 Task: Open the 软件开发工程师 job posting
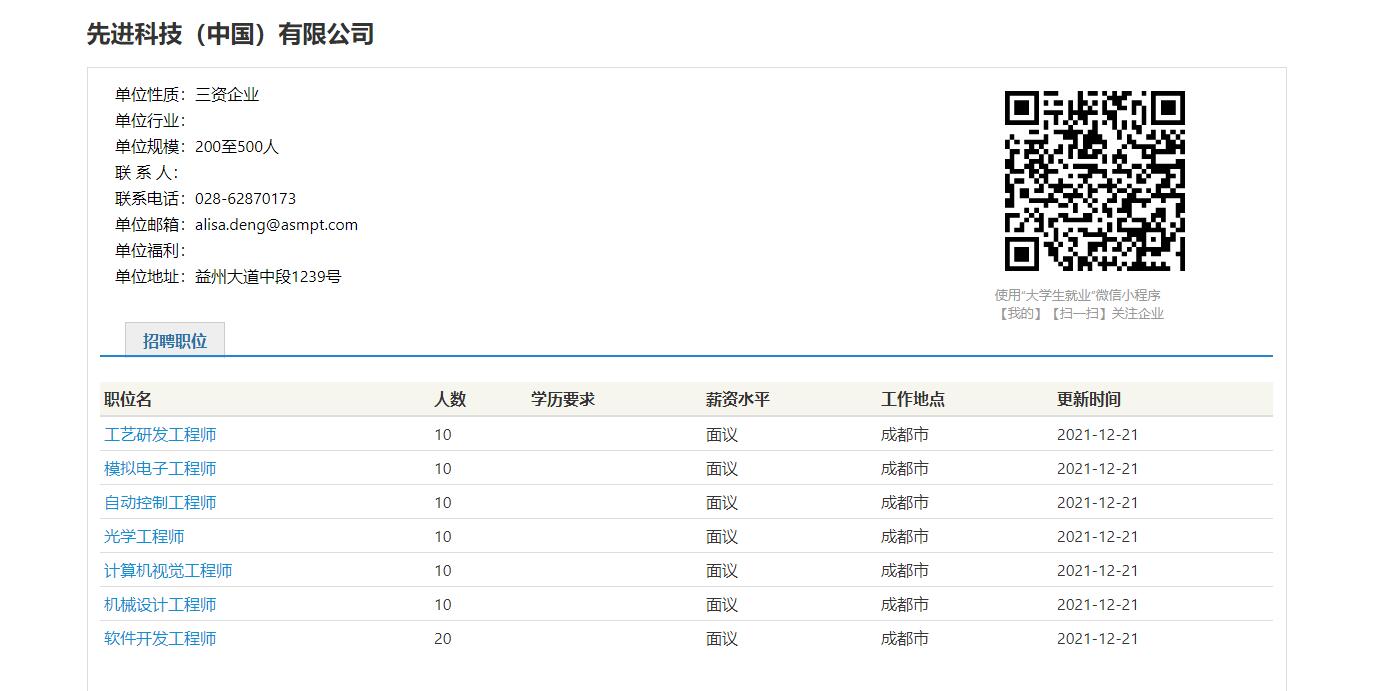tap(160, 639)
